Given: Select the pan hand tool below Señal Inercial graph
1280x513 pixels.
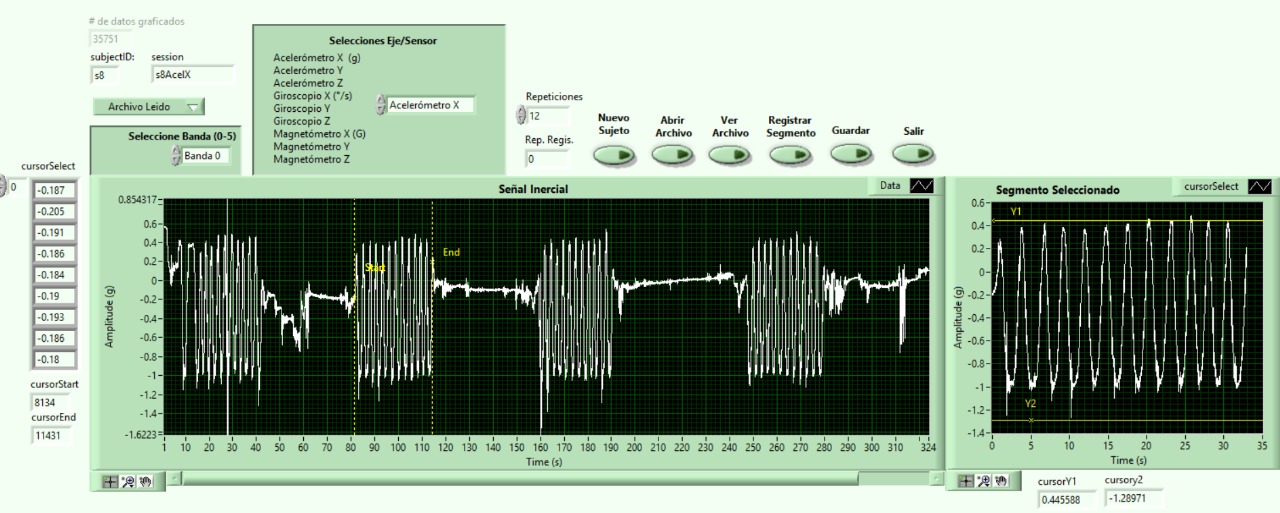Looking at the screenshot, I should point(145,481).
